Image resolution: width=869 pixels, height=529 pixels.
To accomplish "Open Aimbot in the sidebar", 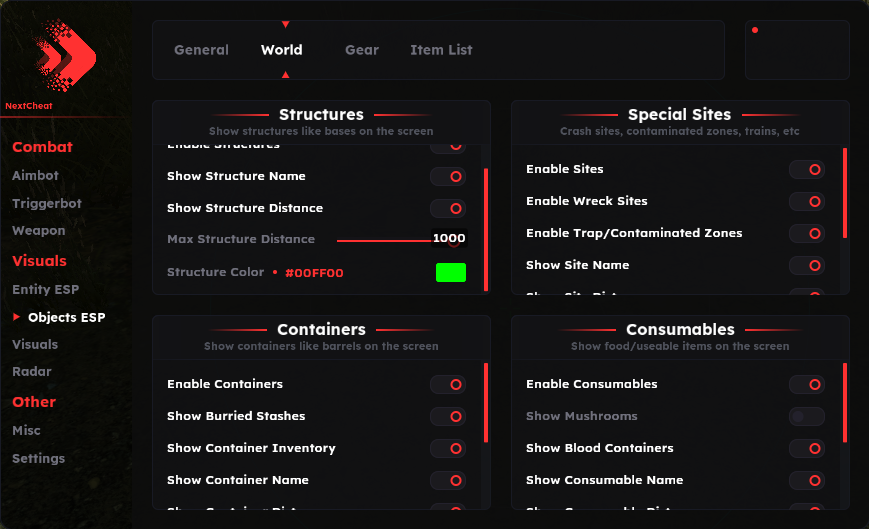I will click(35, 175).
